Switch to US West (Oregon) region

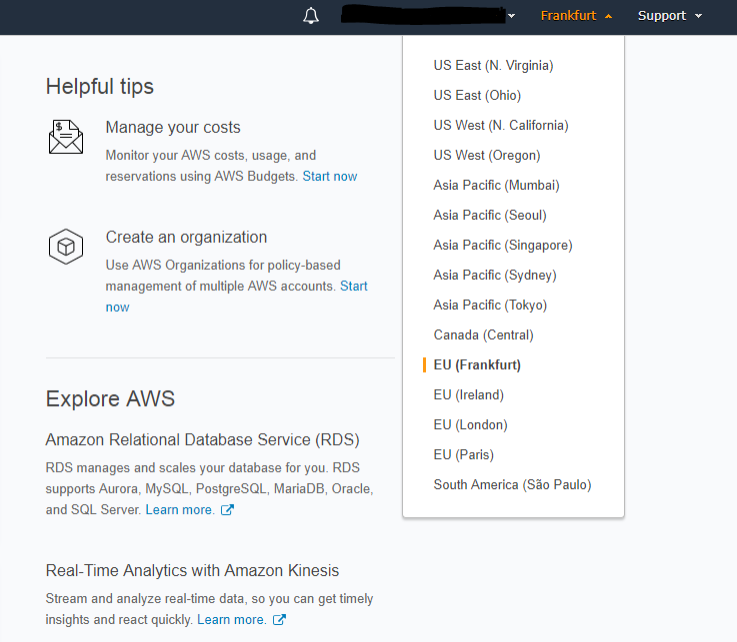click(x=486, y=155)
